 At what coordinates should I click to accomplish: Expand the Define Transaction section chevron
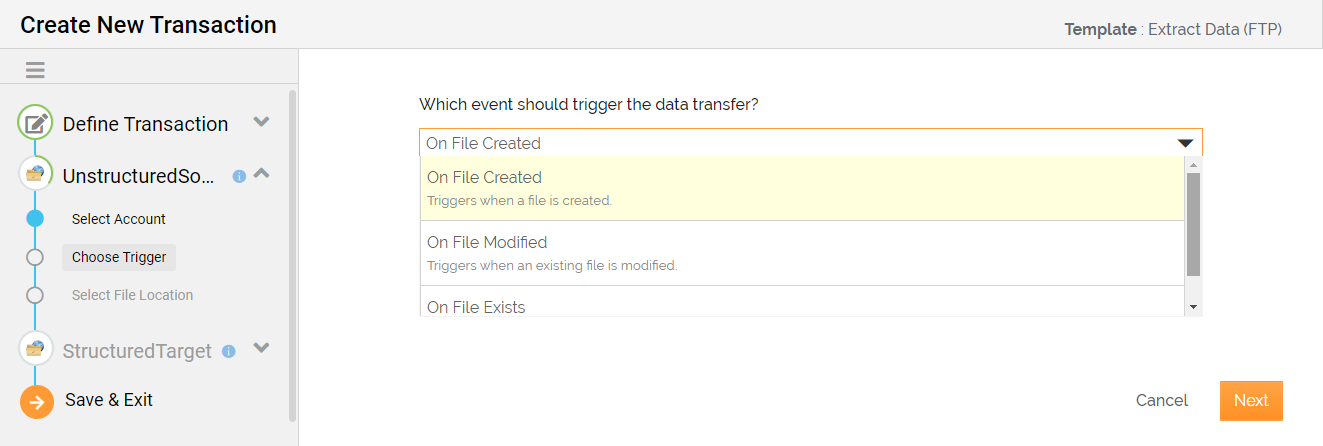click(261, 122)
